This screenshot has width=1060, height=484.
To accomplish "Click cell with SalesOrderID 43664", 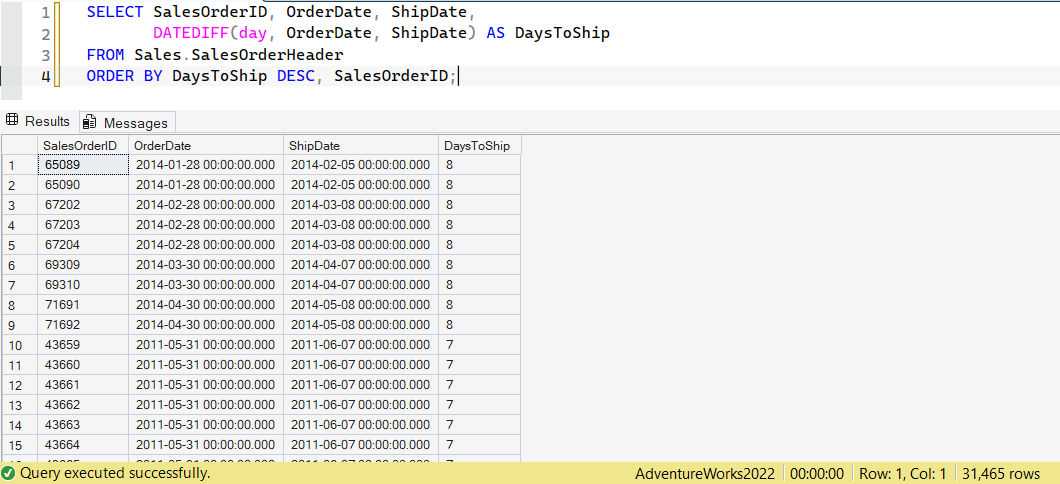I will click(82, 445).
